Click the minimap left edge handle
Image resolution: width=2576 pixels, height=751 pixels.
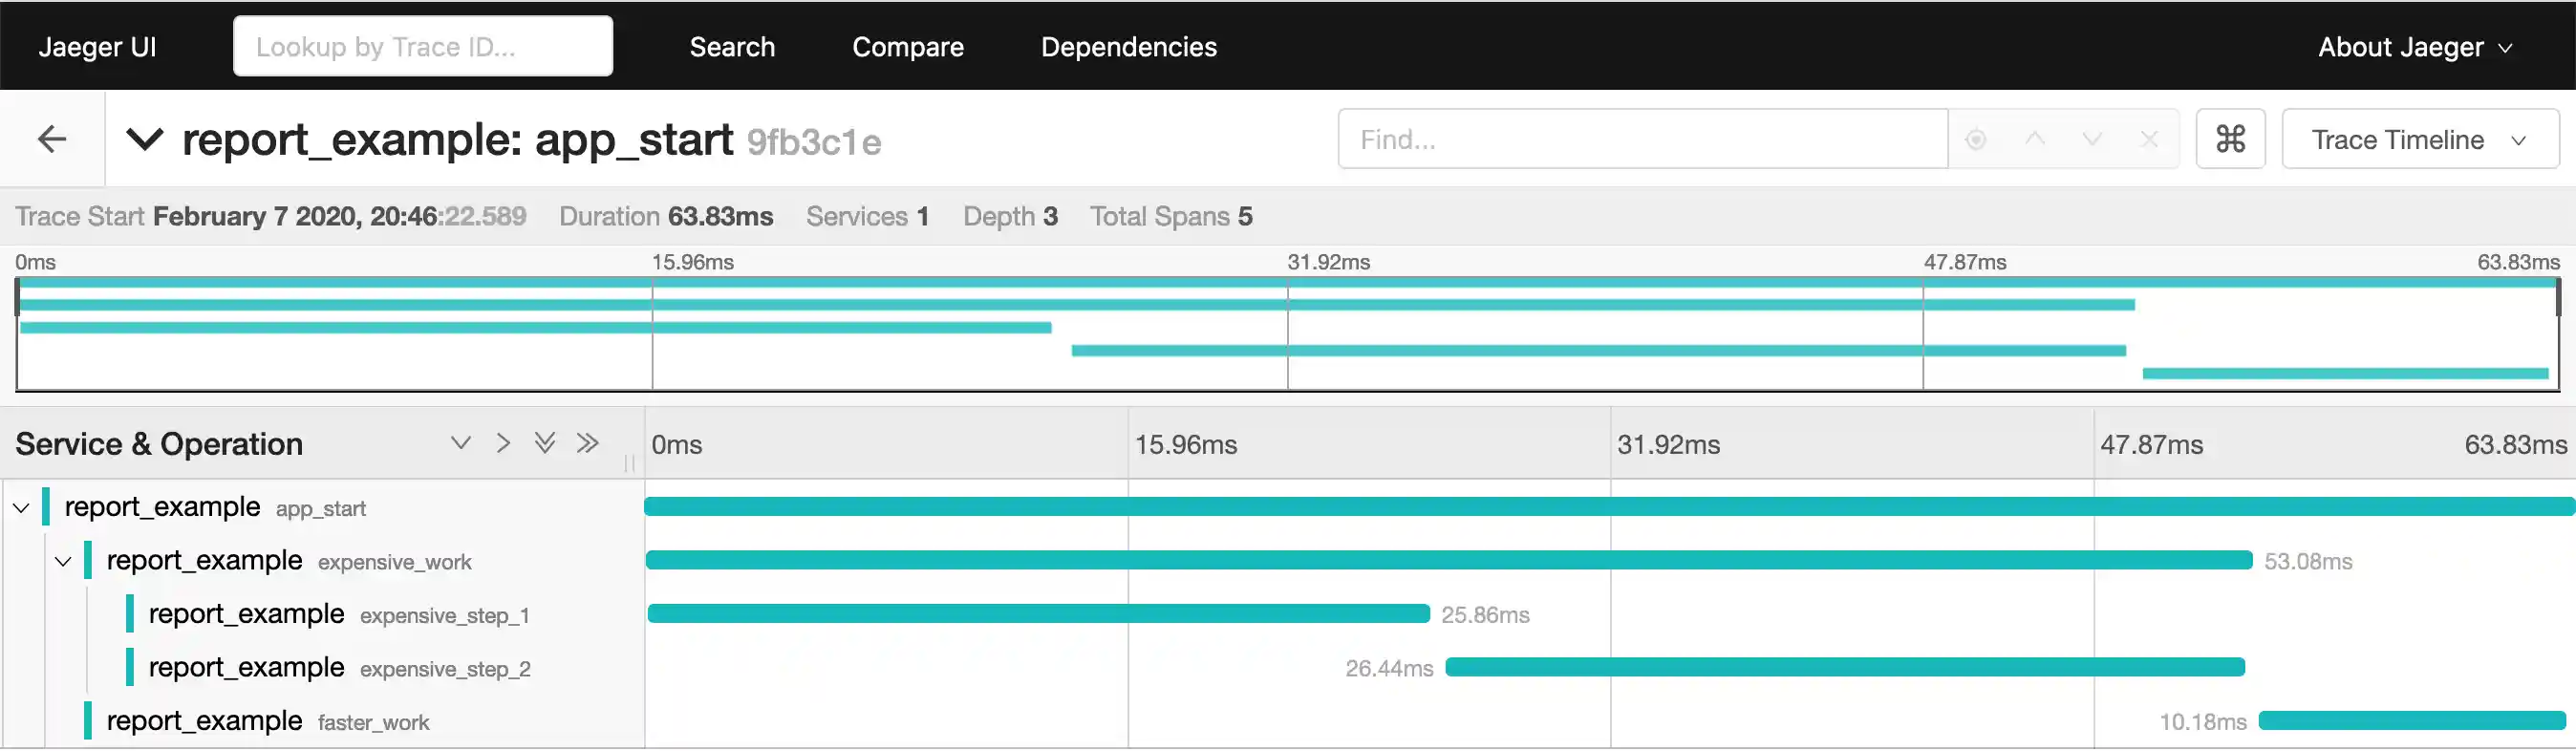click(x=17, y=298)
